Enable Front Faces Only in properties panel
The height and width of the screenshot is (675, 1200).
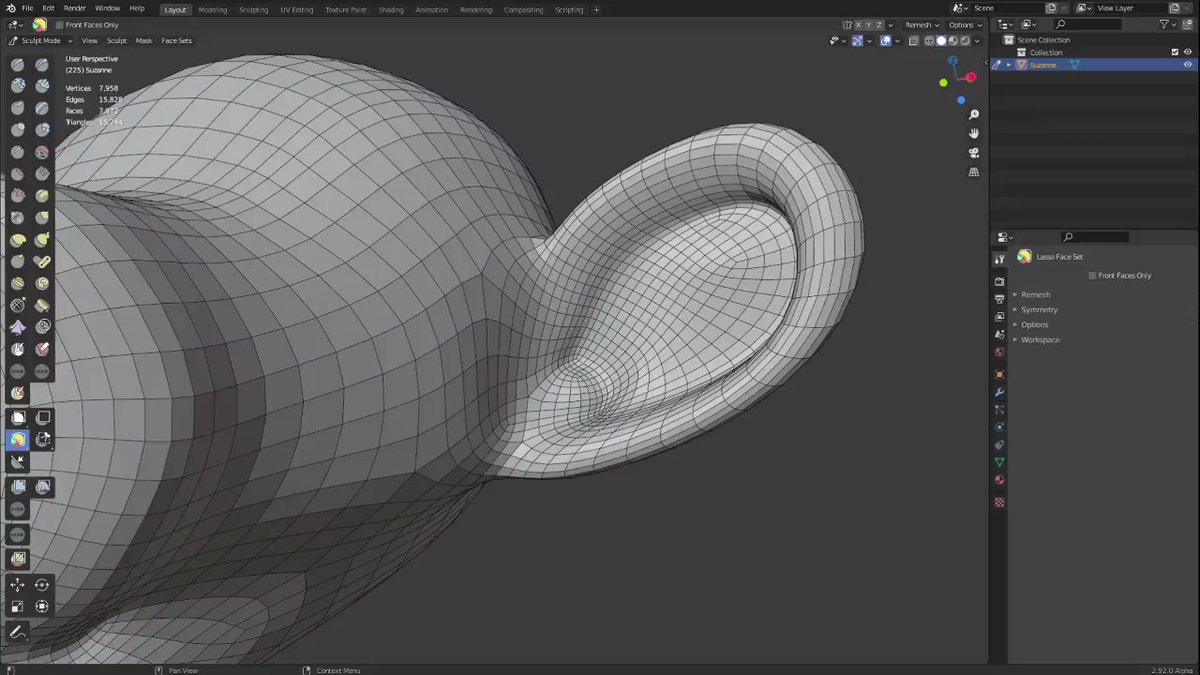pos(1092,275)
